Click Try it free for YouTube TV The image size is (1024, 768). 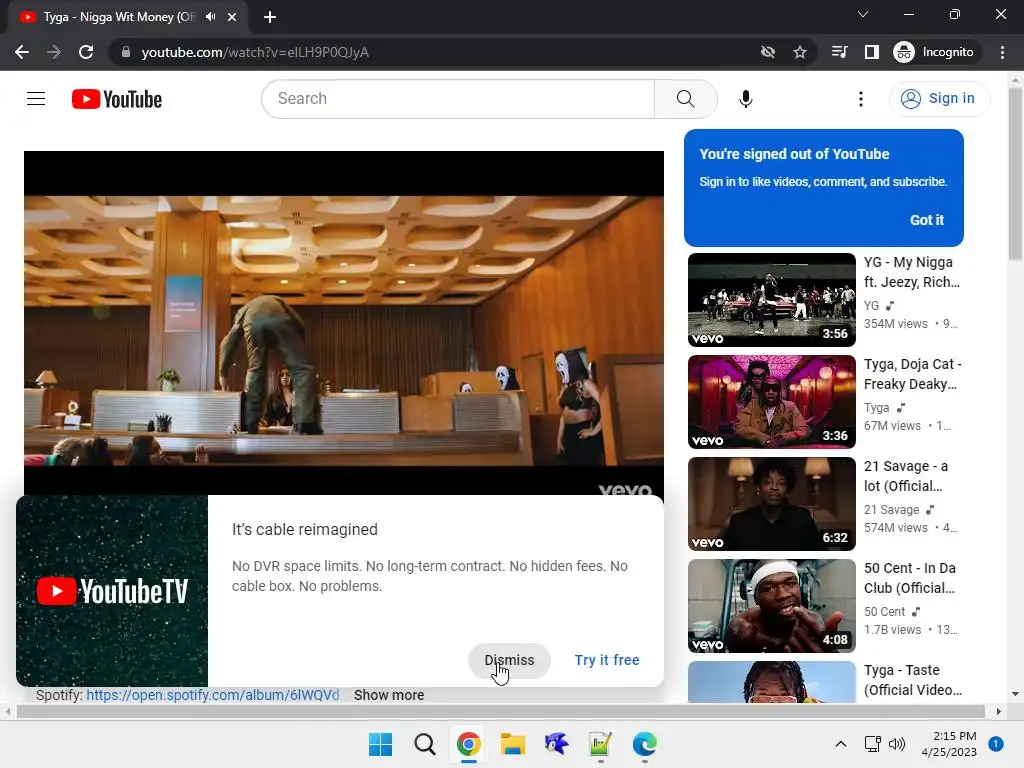[x=607, y=660]
